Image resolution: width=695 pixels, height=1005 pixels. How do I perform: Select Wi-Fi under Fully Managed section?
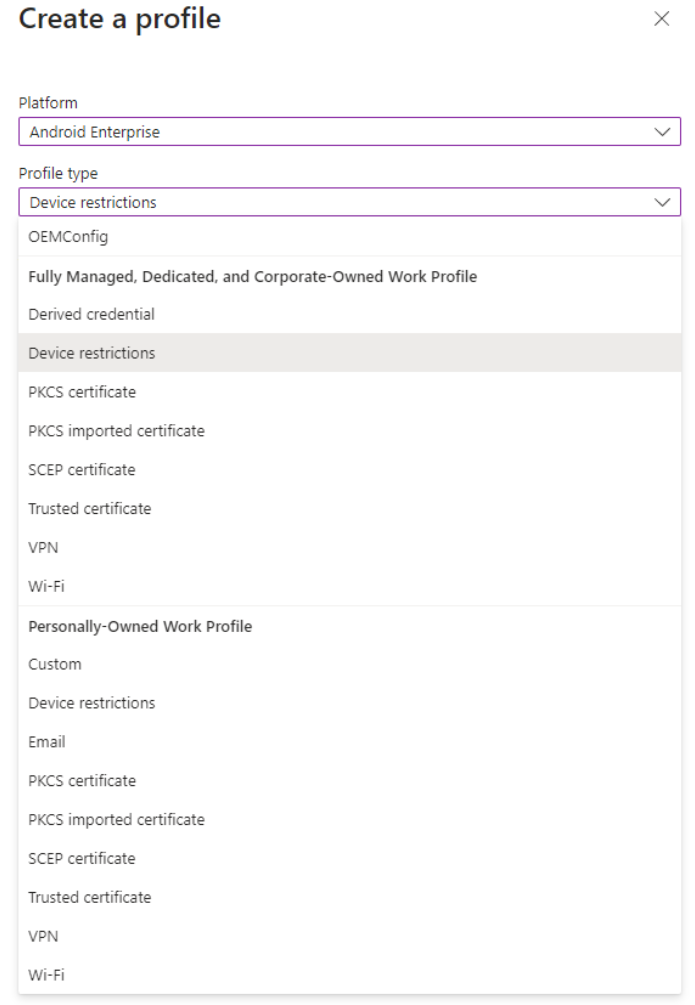tap(349, 586)
